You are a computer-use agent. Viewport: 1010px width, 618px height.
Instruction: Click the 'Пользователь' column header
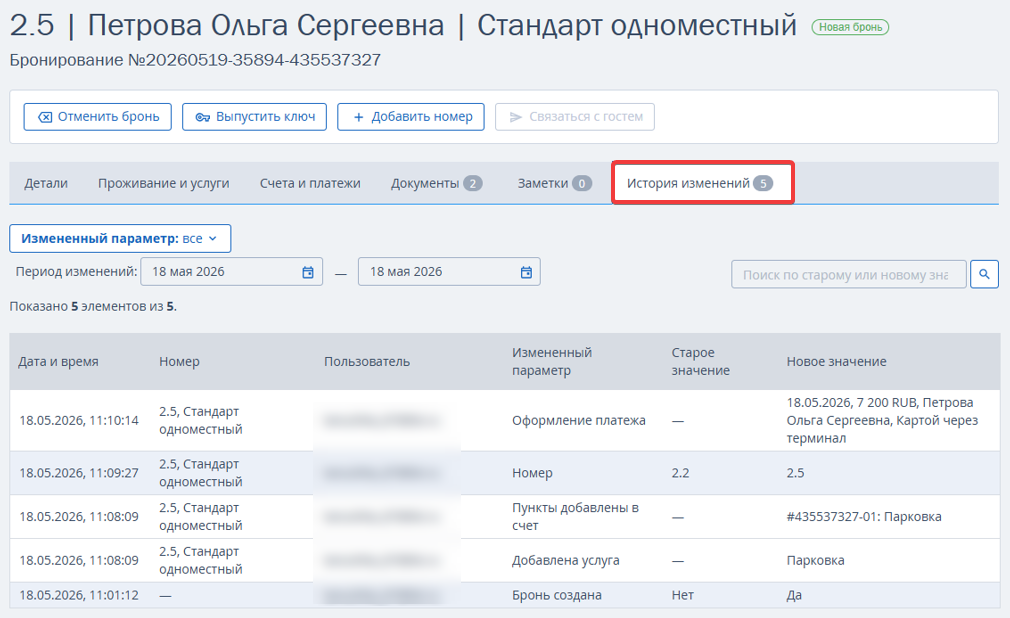point(367,362)
